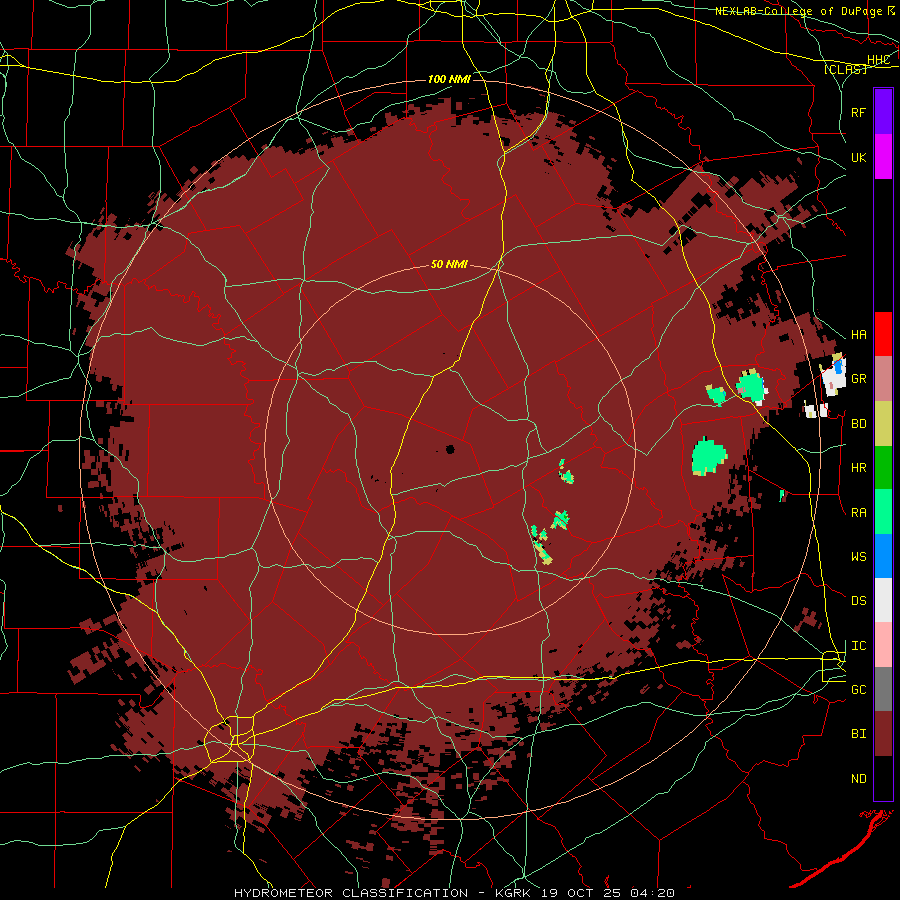Select the BD yellow legend block

[x=883, y=423]
